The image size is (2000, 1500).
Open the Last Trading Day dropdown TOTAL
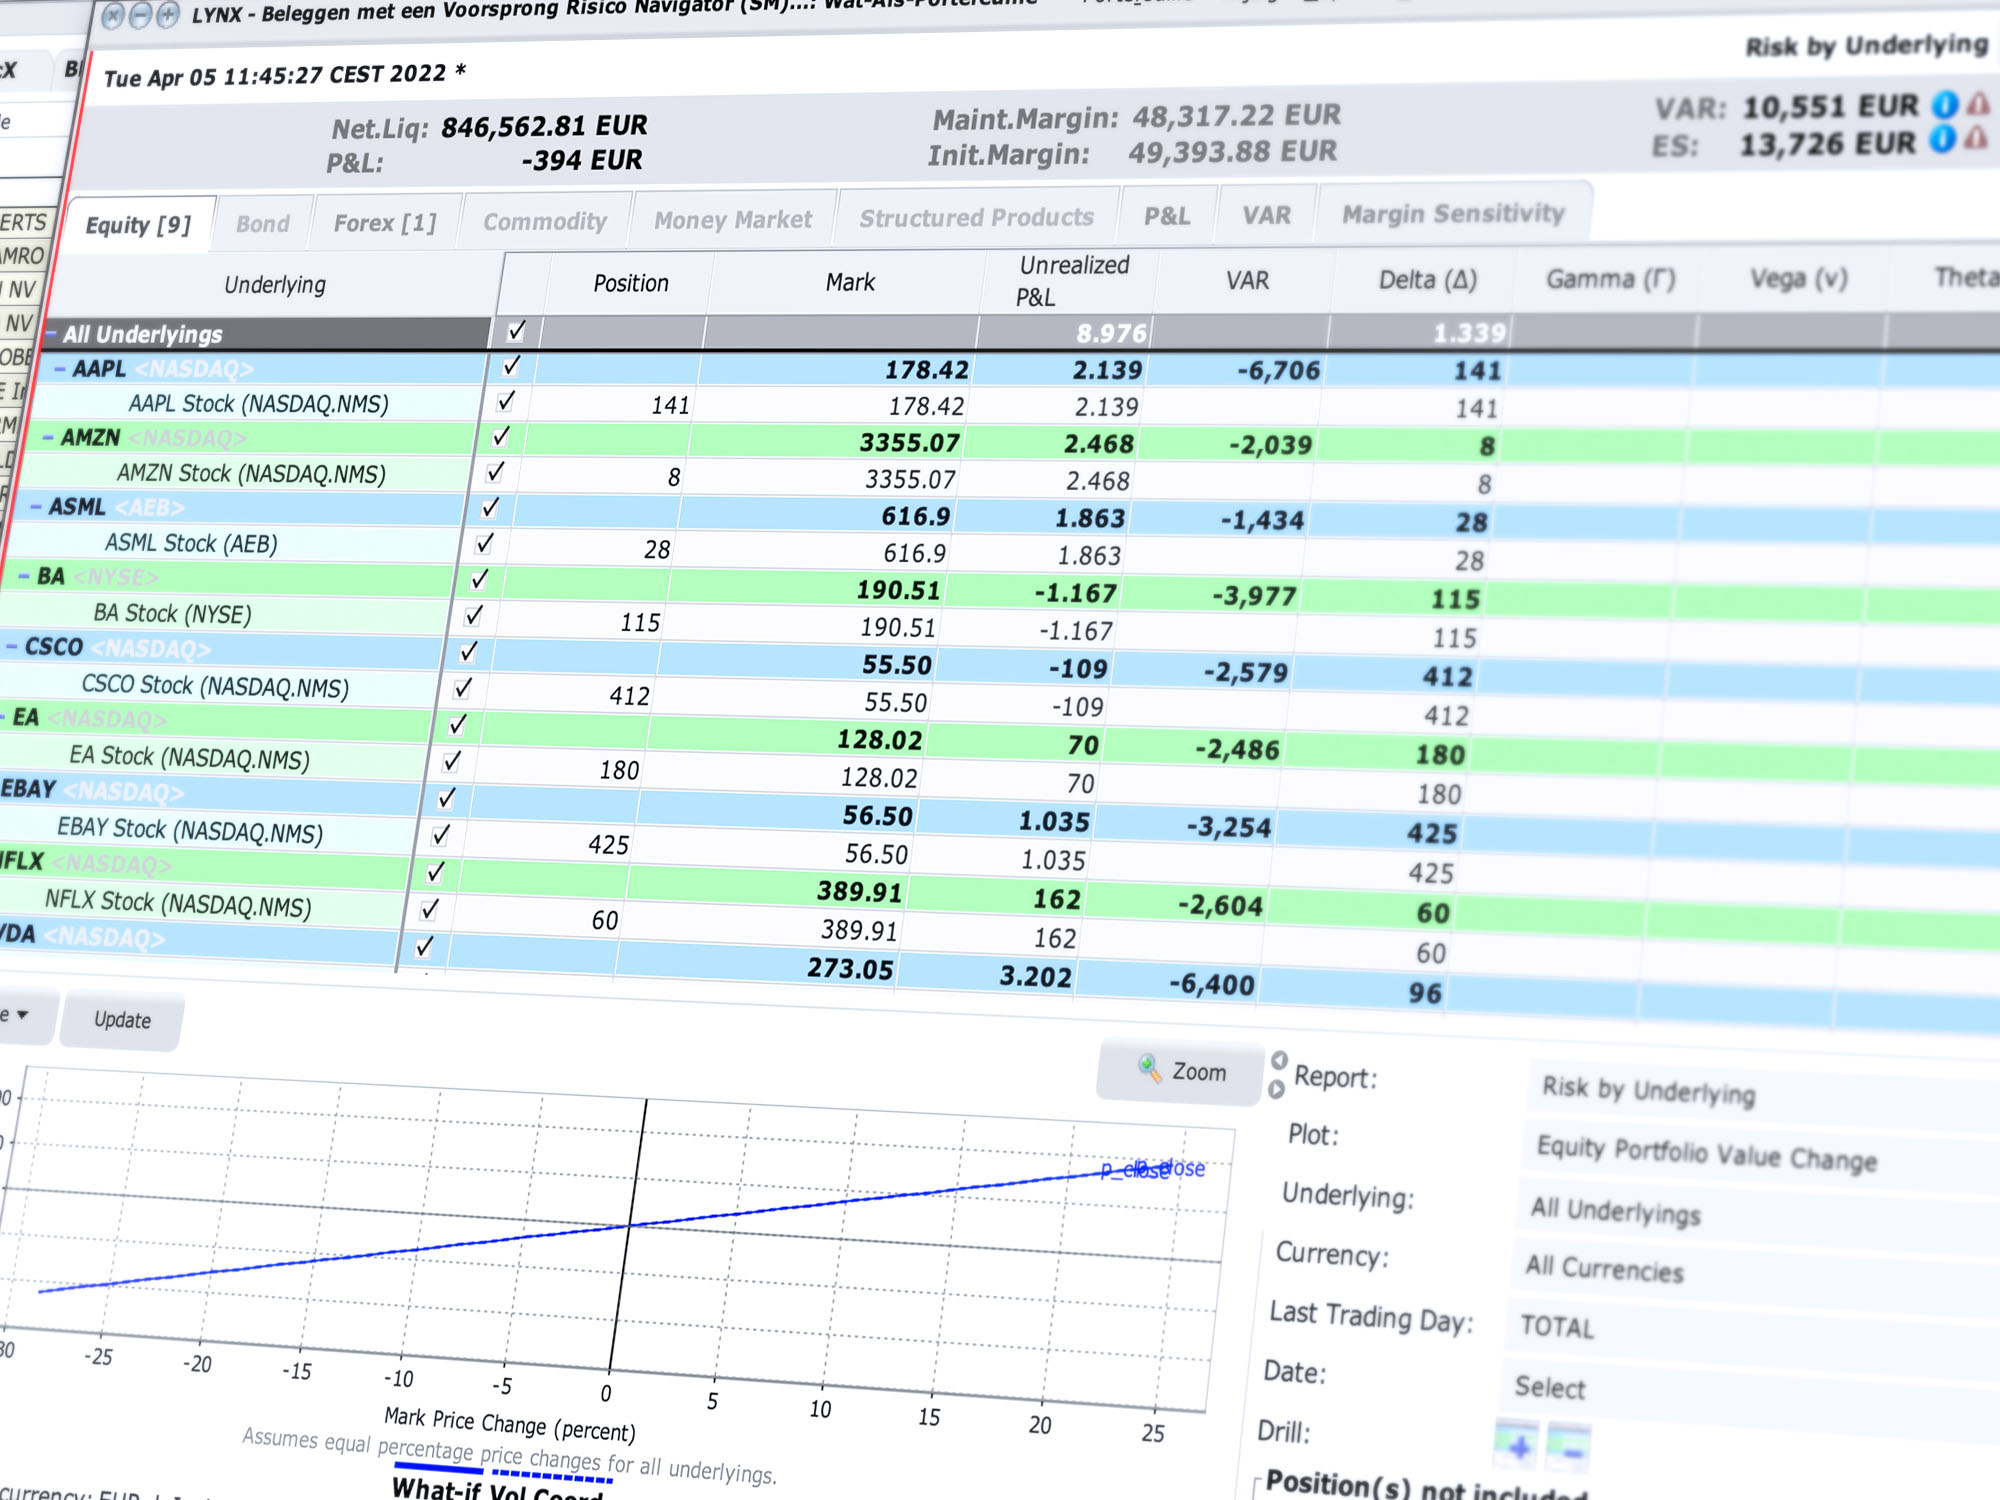click(1751, 1332)
